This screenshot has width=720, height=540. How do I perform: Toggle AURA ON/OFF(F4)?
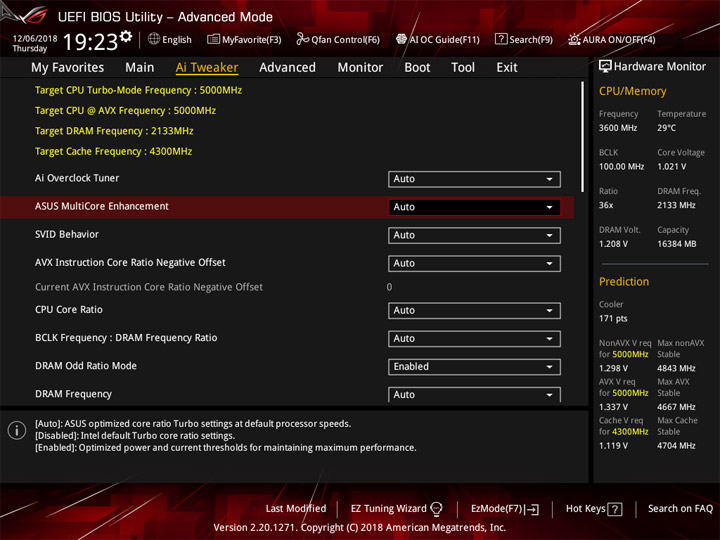[612, 39]
